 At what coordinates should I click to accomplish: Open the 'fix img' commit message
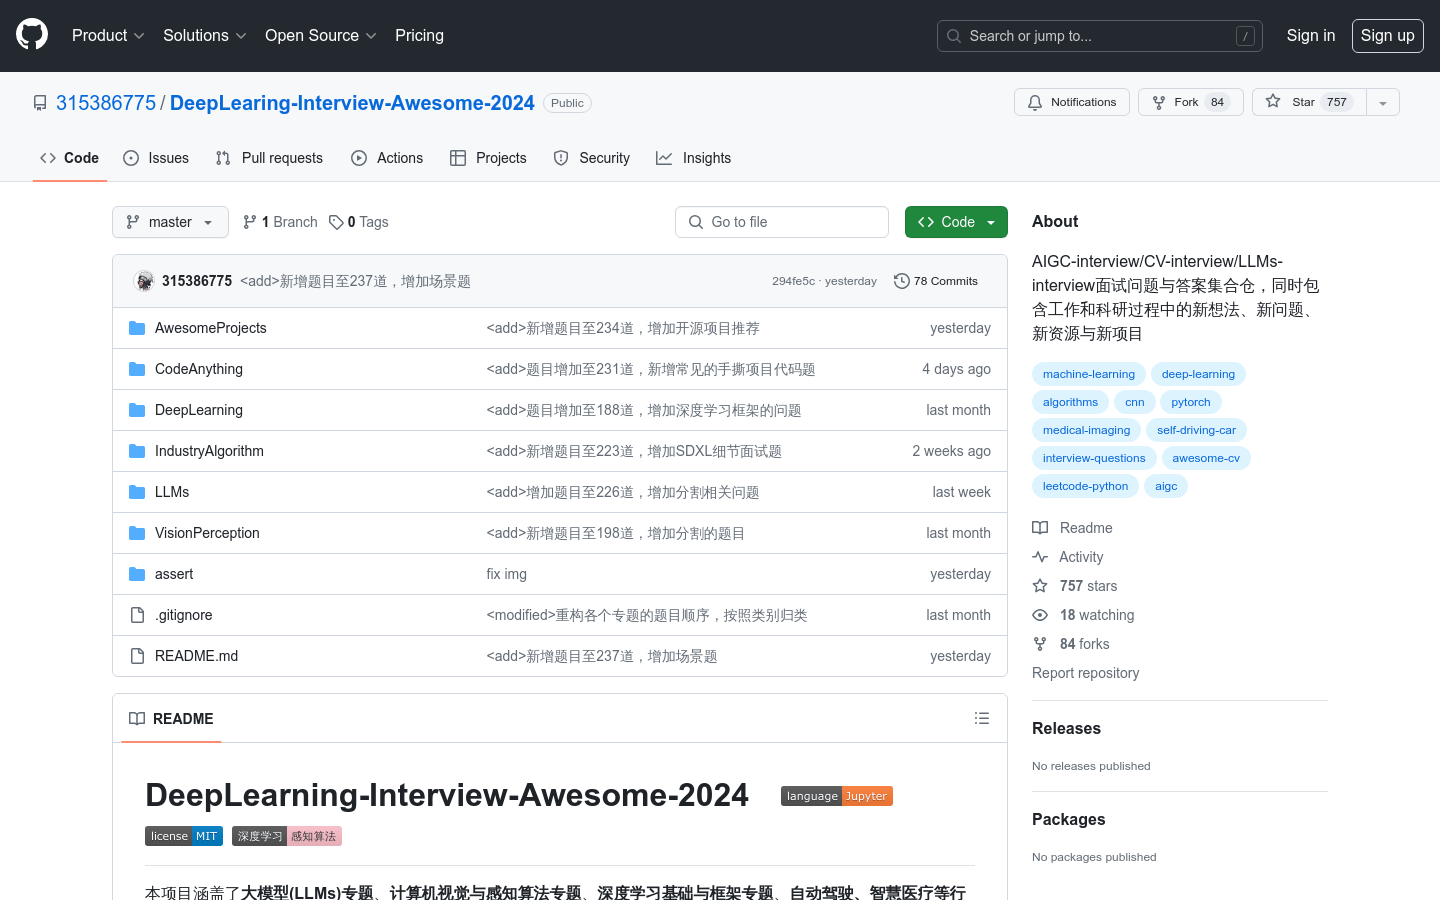click(x=506, y=574)
